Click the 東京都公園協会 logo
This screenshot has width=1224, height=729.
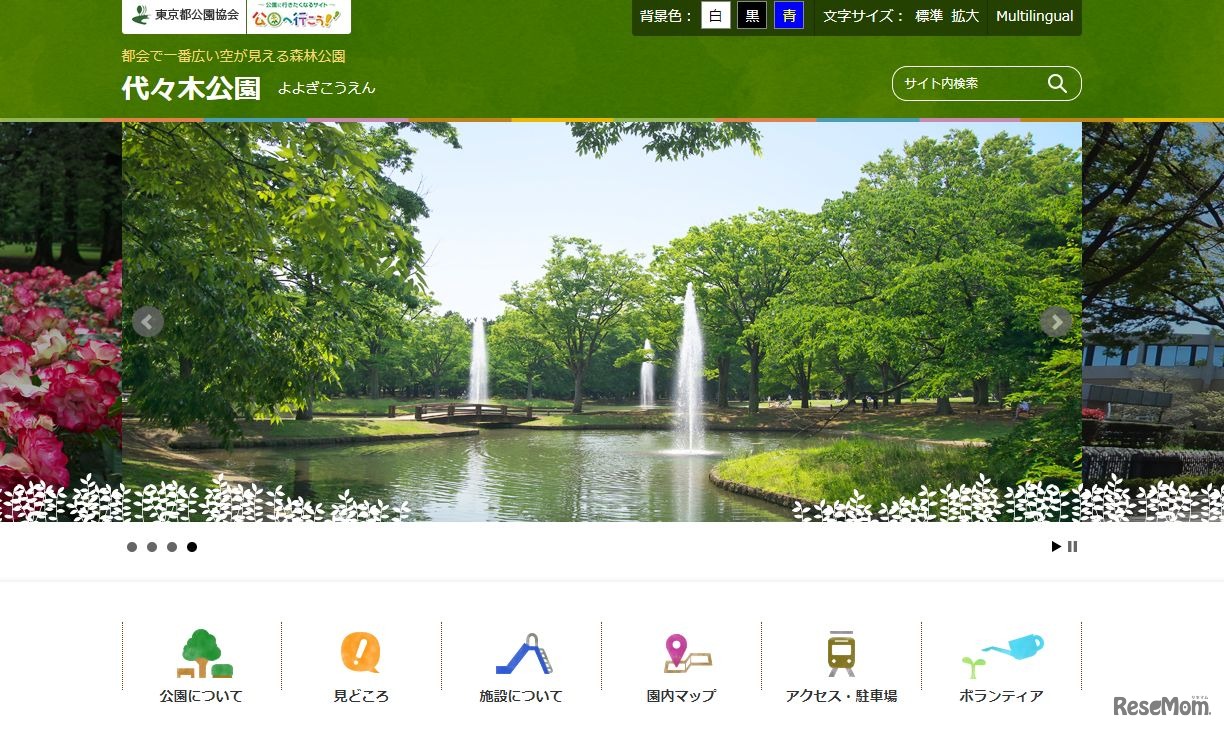(185, 16)
